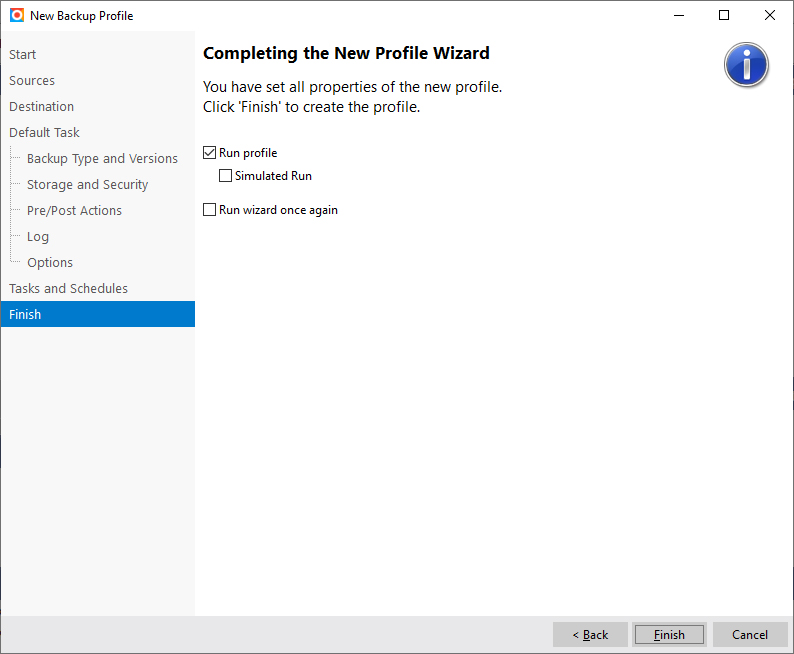
Task: Cancel the new profile wizard
Action: [750, 635]
